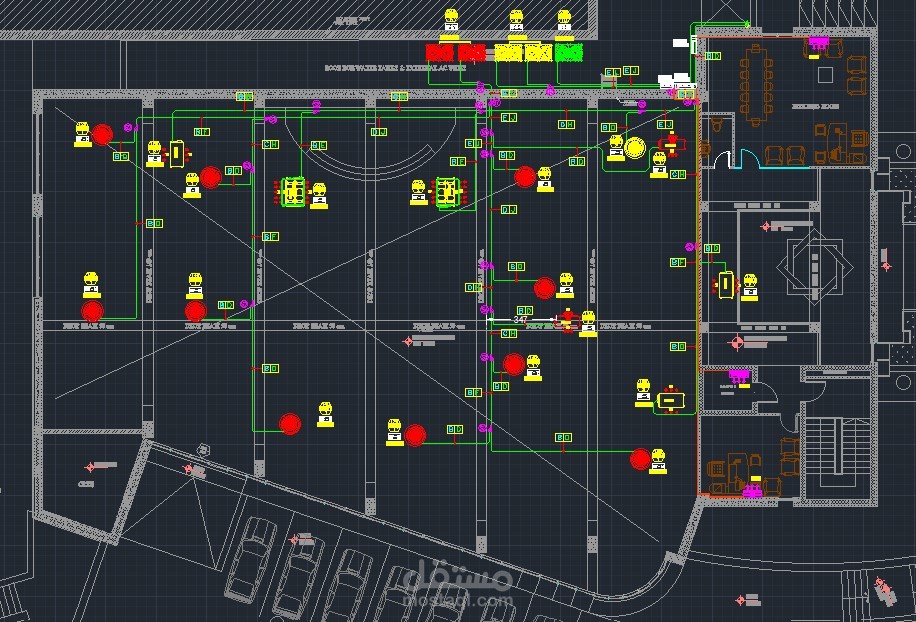Viewport: 916px width, 622px height.
Task: Select the magenta fixture atop the meeting room
Action: click(x=818, y=43)
